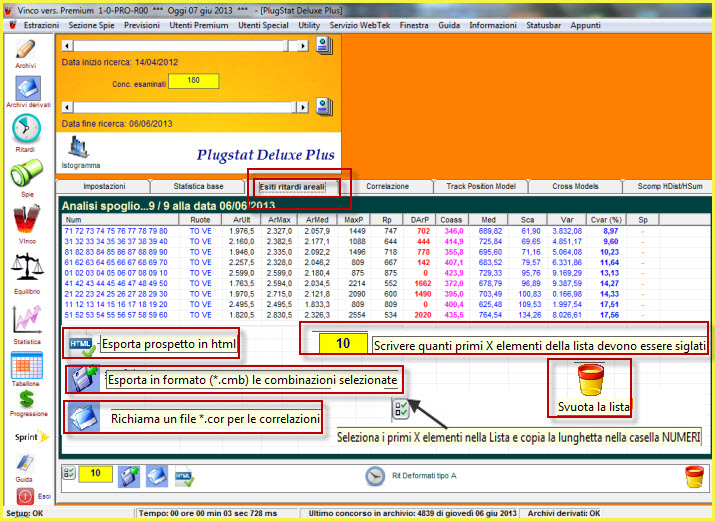
Task: Click right arrow of Data fine scrollbar
Action: click(x=303, y=107)
